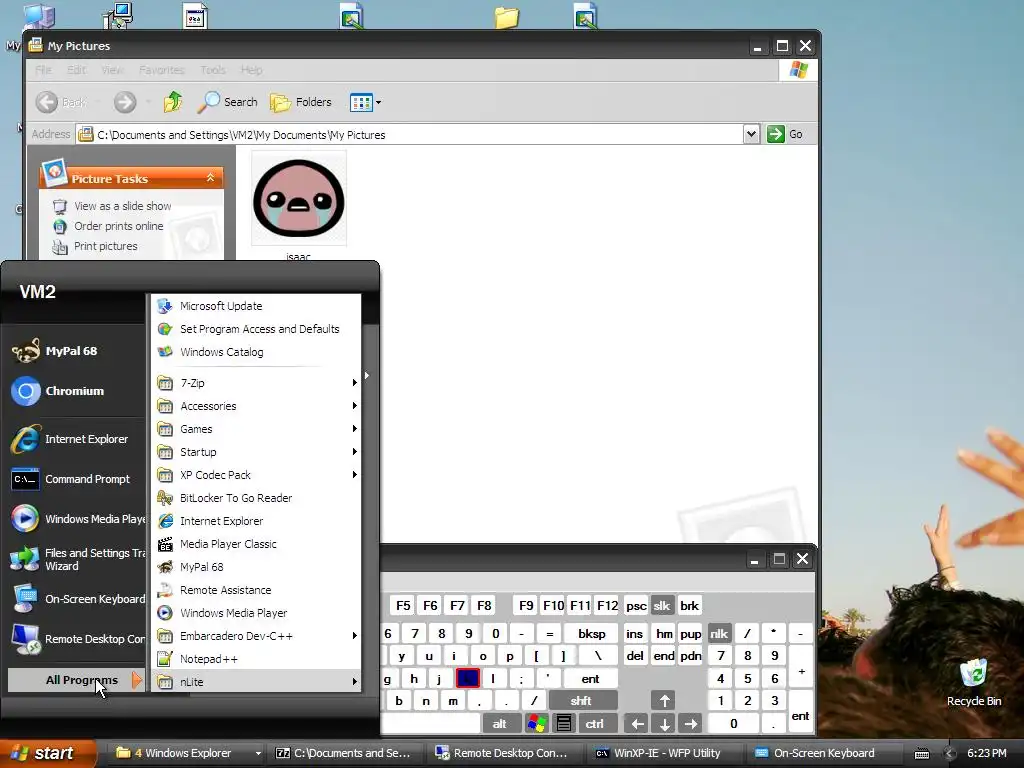
Task: Click All Programs button
Action: coord(75,680)
